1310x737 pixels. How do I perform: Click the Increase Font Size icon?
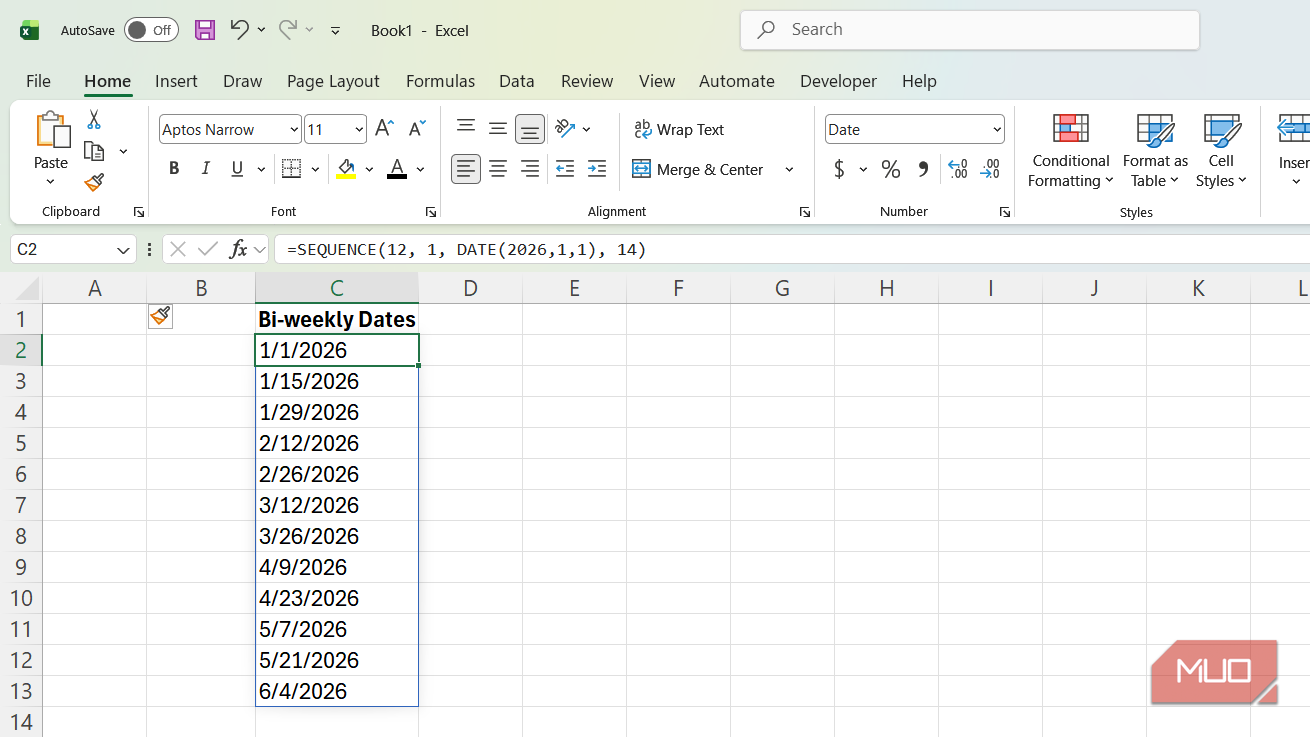pos(384,129)
